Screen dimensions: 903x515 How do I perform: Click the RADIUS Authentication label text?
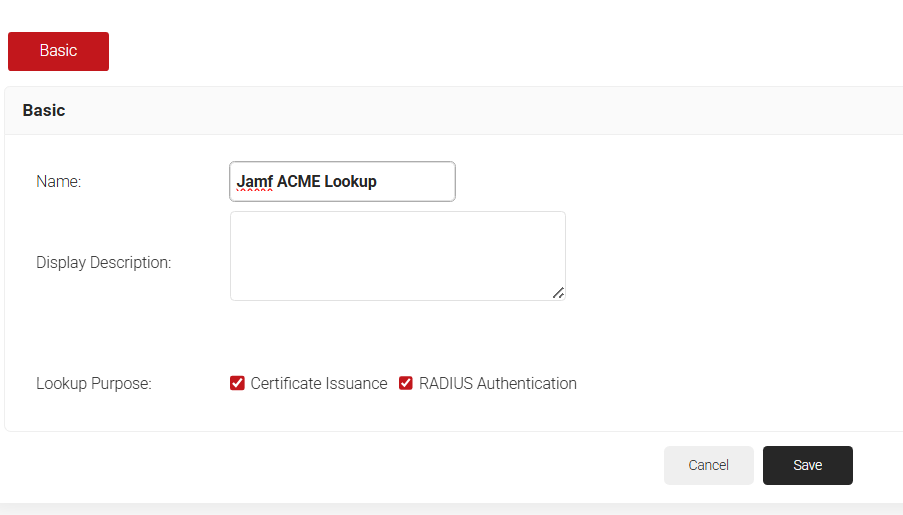click(497, 383)
